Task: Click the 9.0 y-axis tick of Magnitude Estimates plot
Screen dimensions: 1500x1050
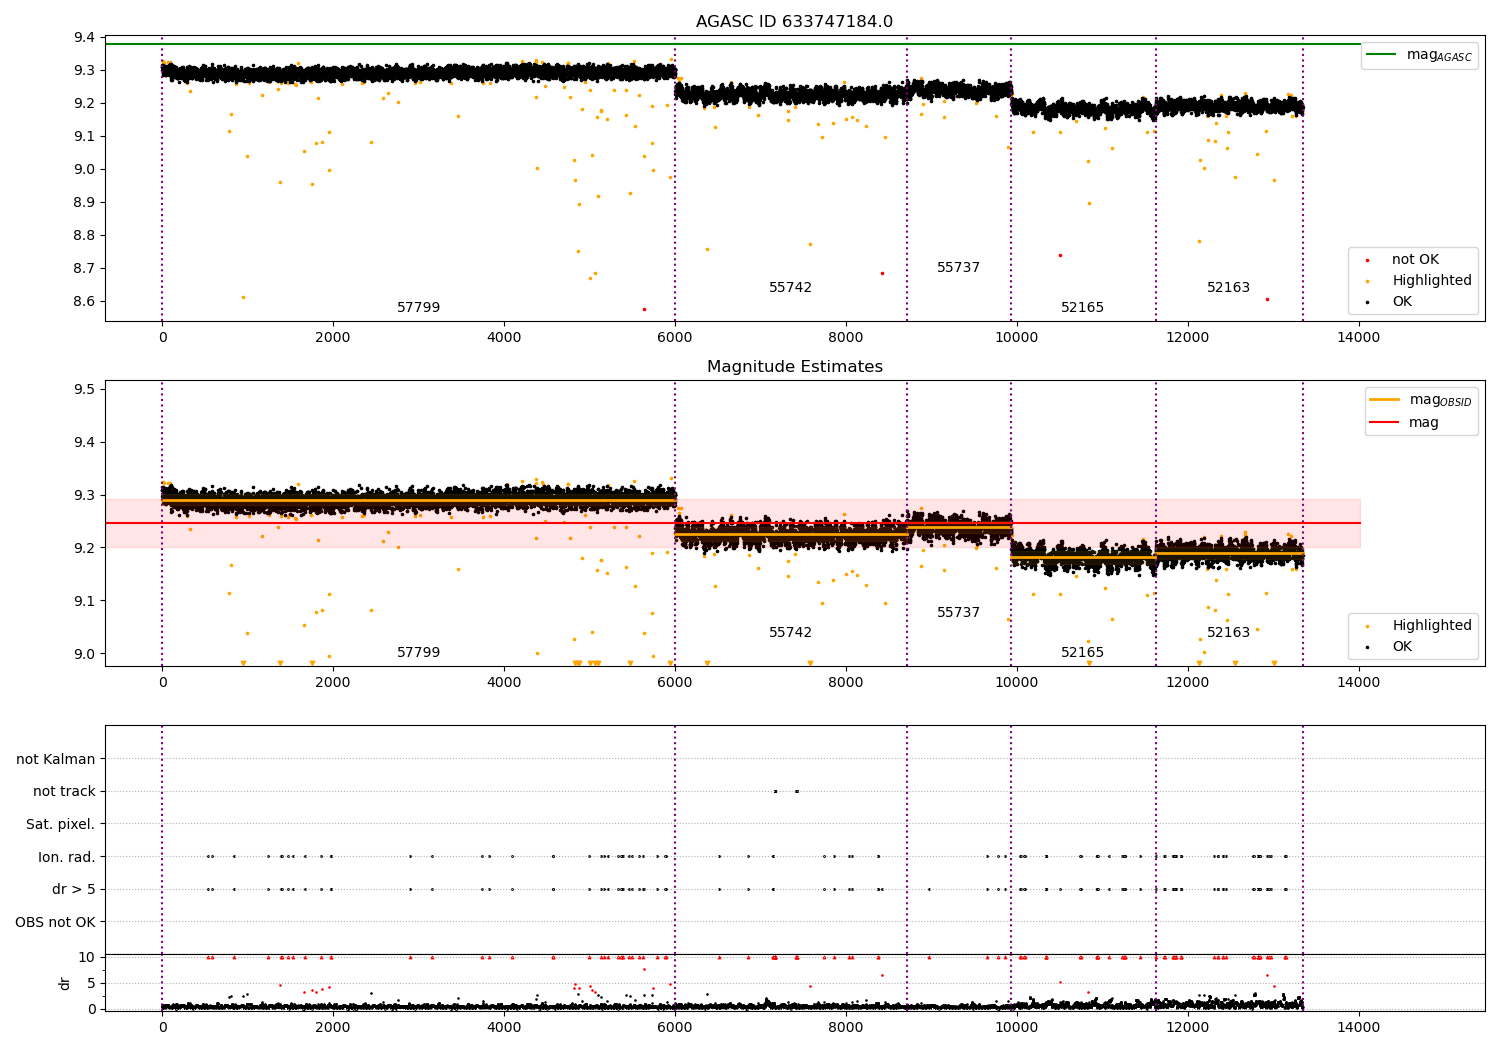Action: pyautogui.click(x=85, y=654)
